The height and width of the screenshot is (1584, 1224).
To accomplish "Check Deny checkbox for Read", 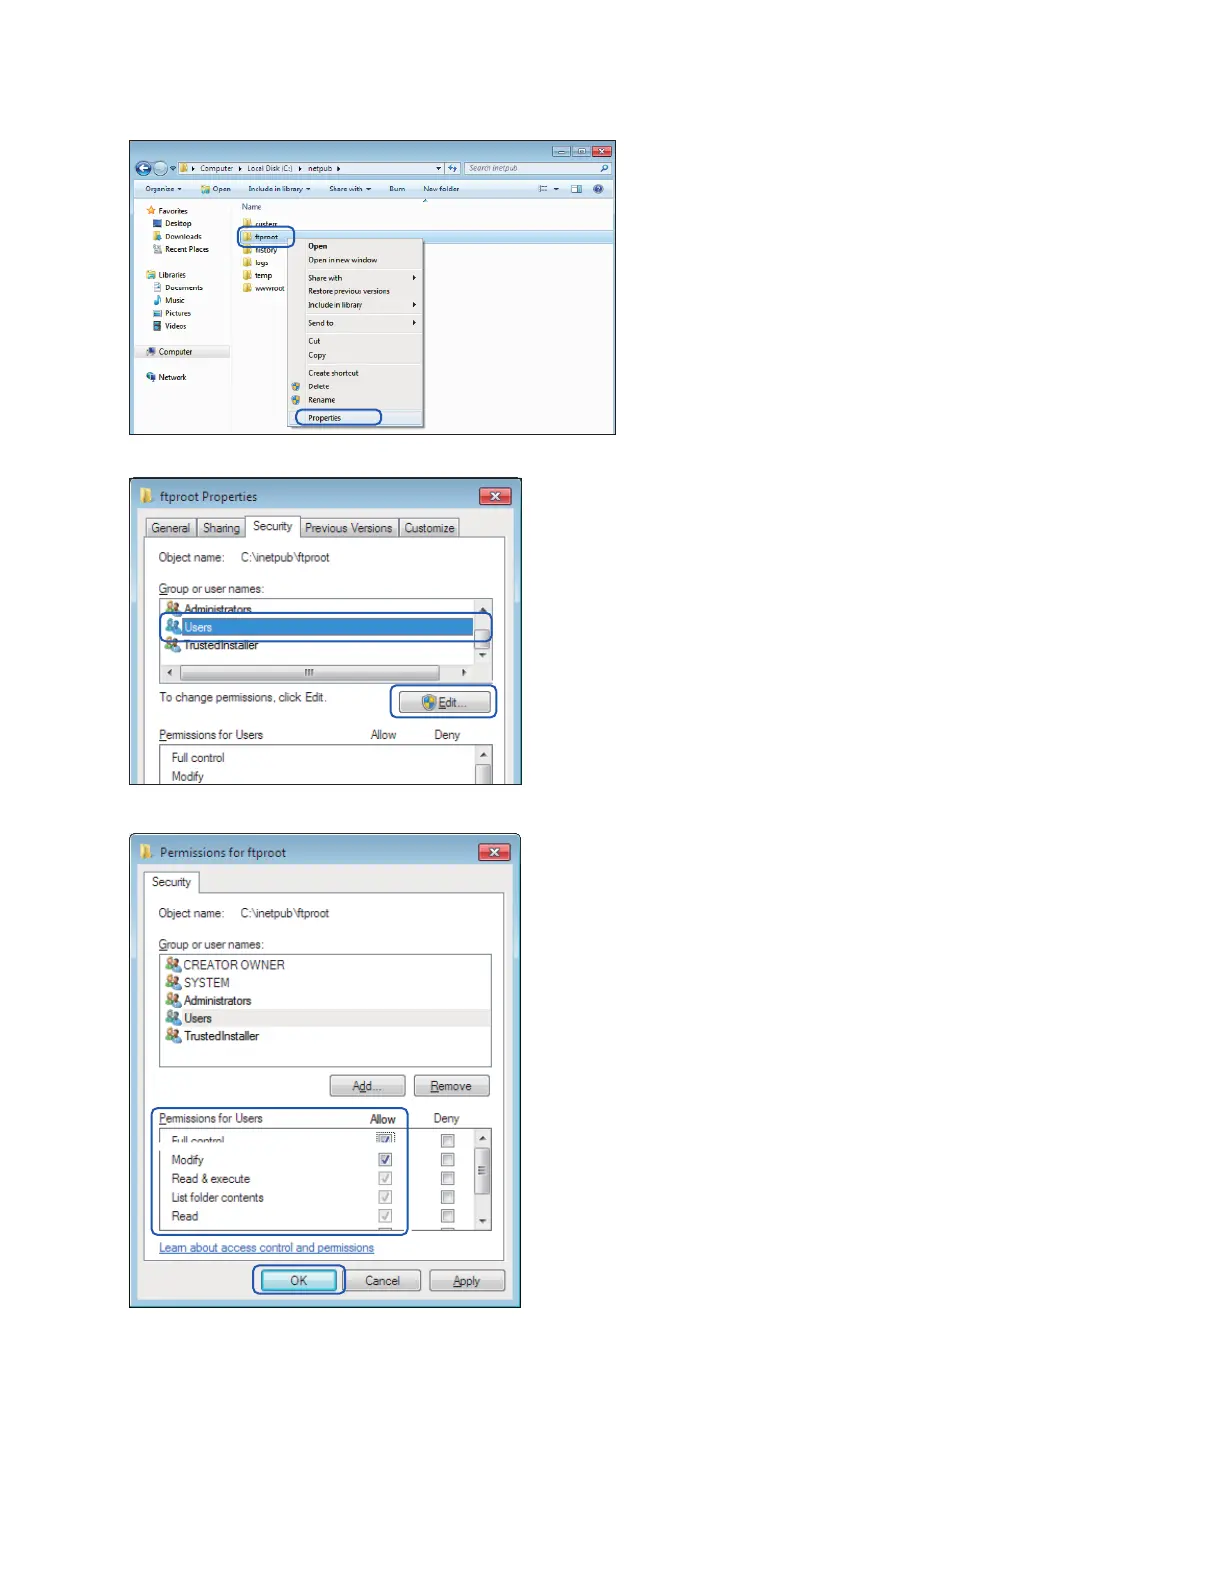I will (x=448, y=1217).
